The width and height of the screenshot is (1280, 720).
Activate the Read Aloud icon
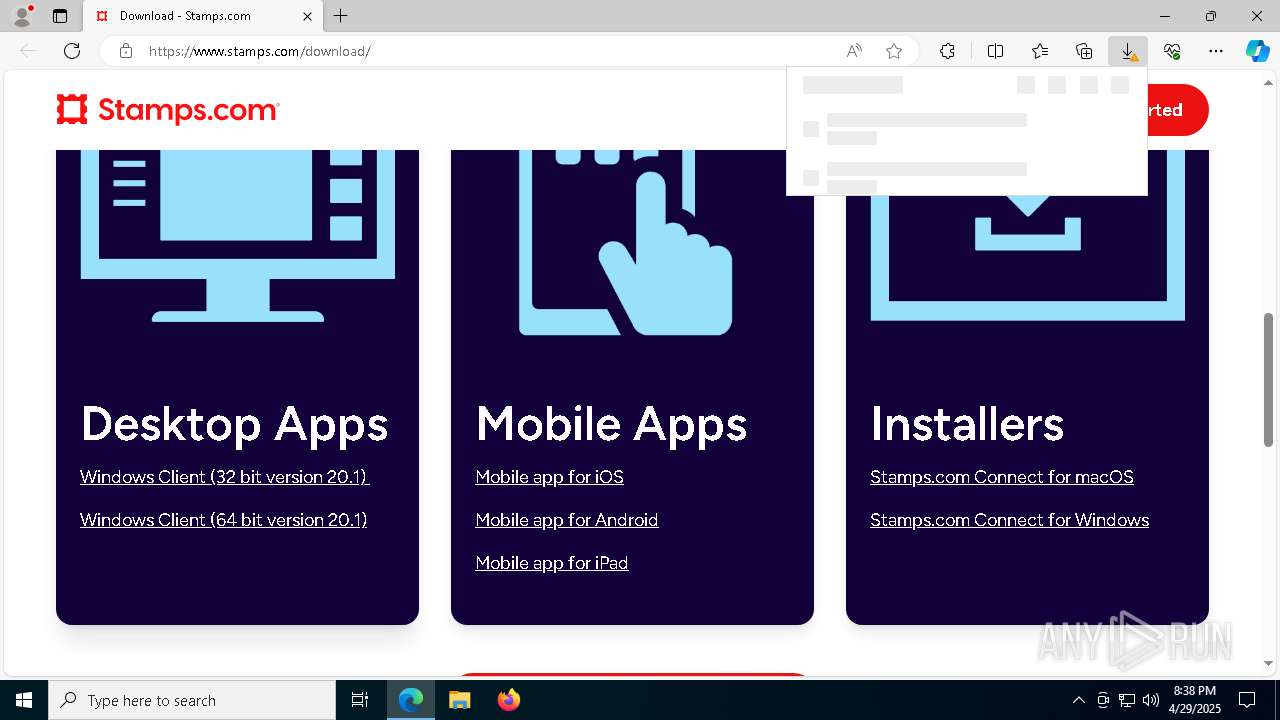coord(854,51)
